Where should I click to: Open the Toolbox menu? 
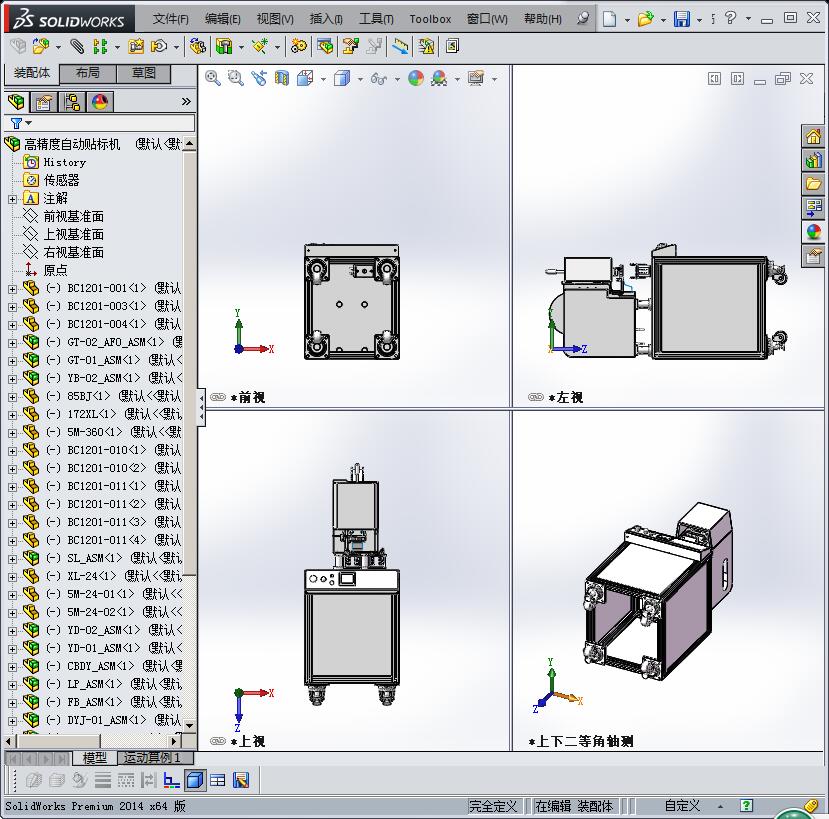pyautogui.click(x=430, y=19)
